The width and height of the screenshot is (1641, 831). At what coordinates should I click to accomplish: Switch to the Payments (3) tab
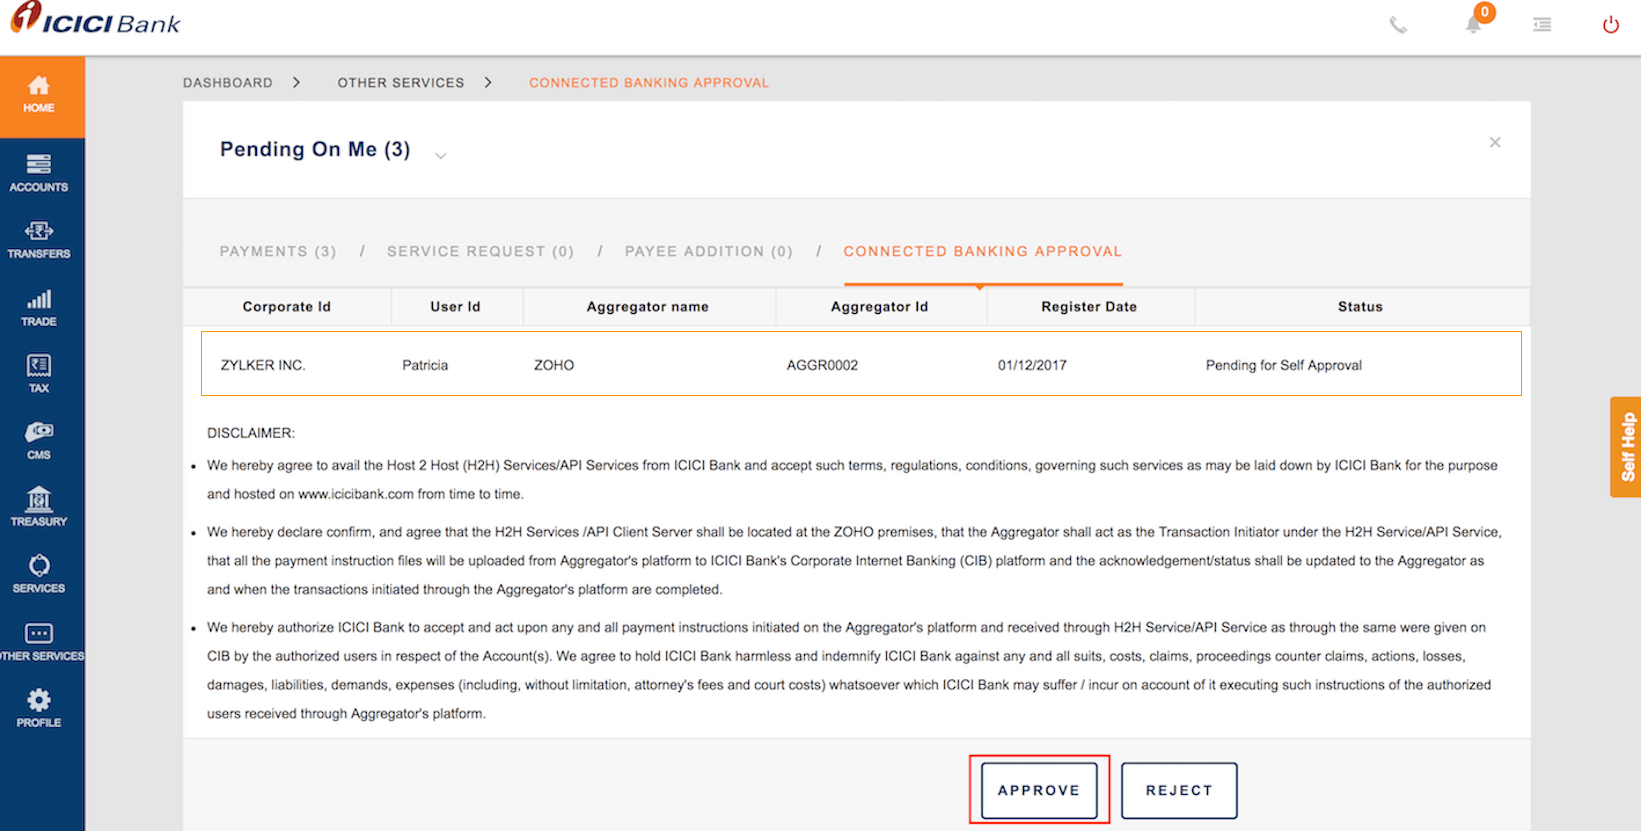point(278,251)
